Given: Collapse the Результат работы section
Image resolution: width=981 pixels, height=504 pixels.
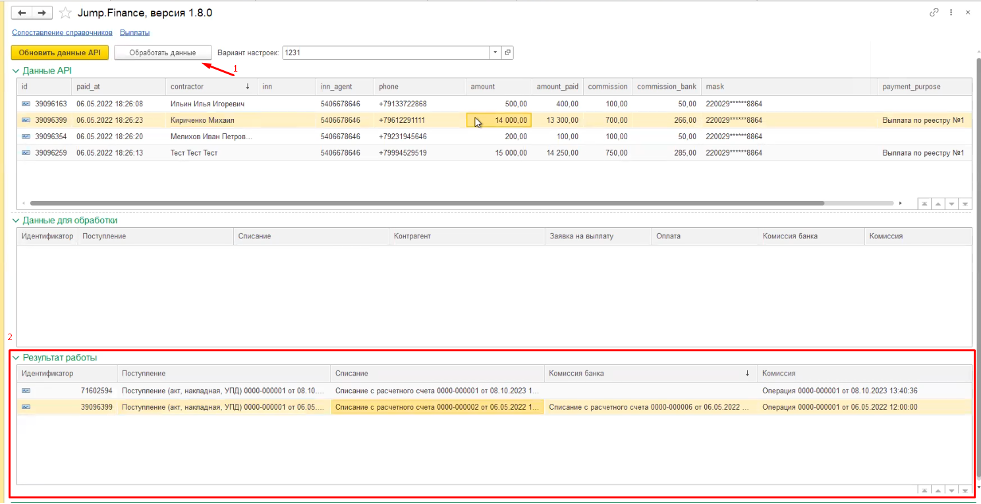Looking at the screenshot, I should pyautogui.click(x=15, y=357).
